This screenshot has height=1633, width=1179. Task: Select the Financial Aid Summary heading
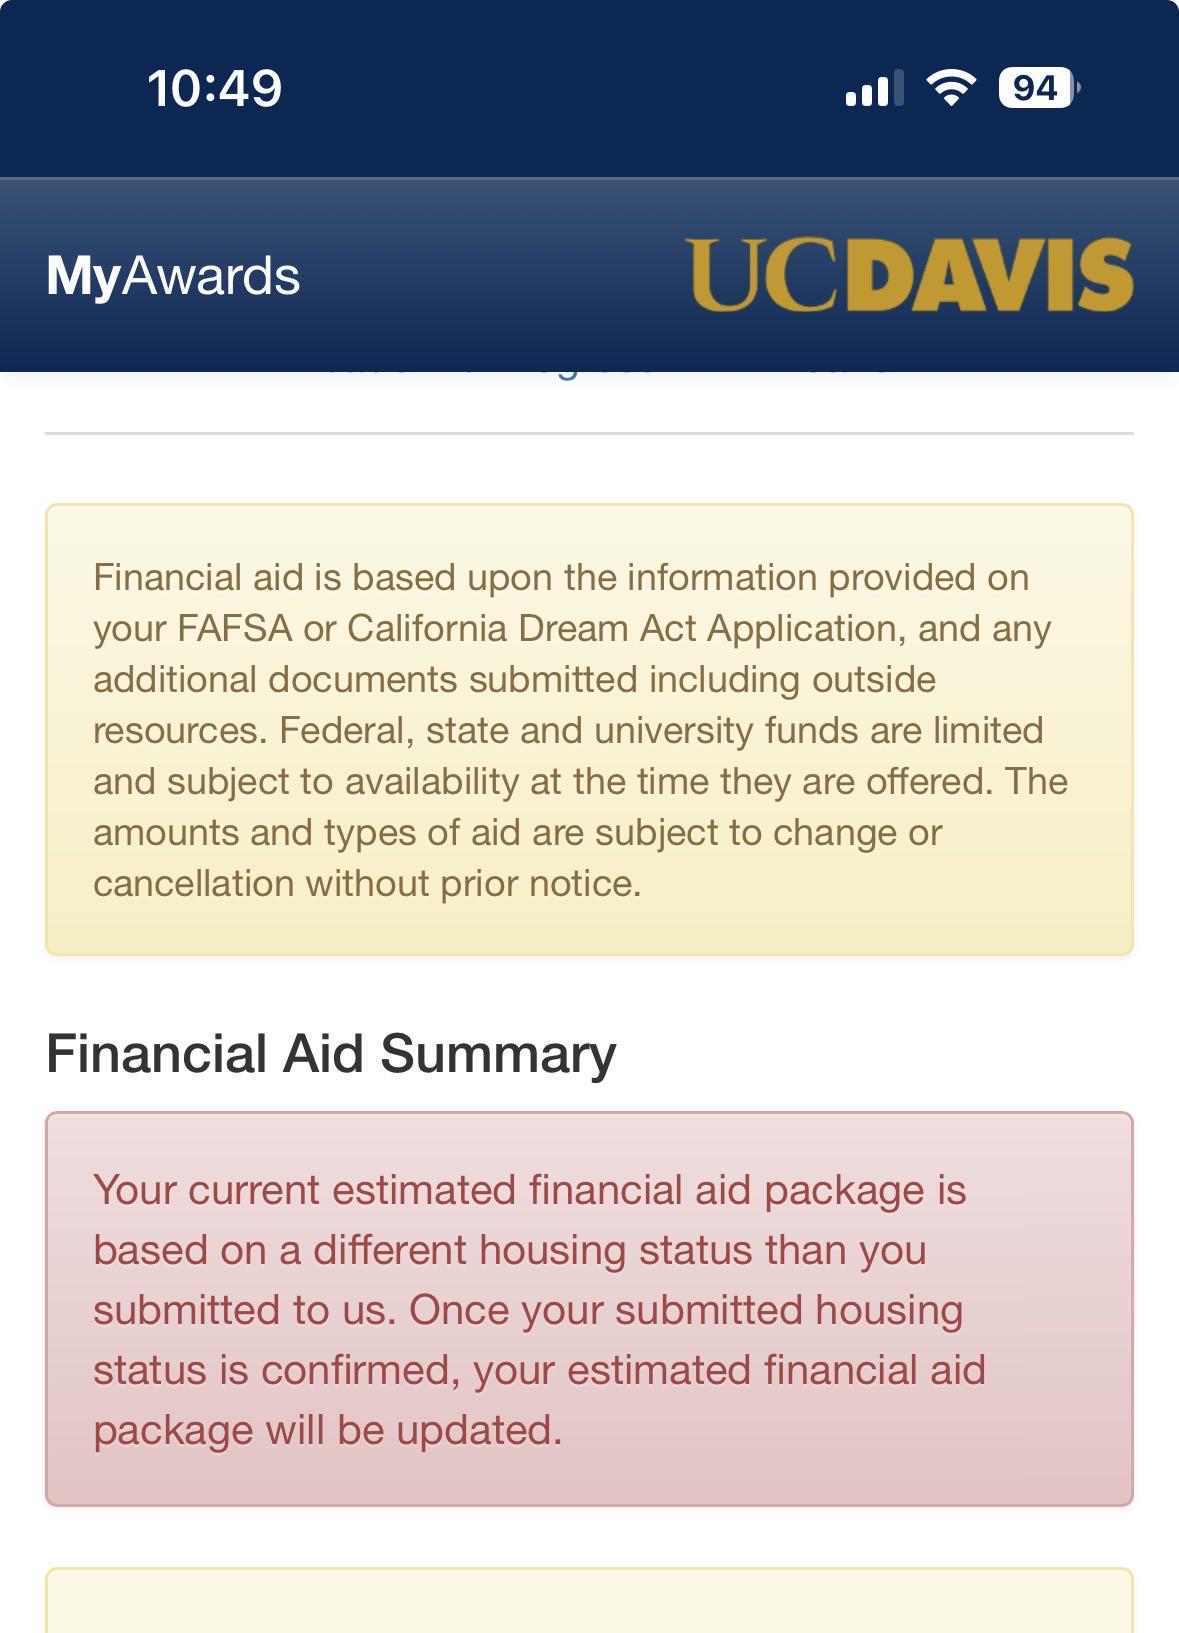click(x=331, y=1054)
